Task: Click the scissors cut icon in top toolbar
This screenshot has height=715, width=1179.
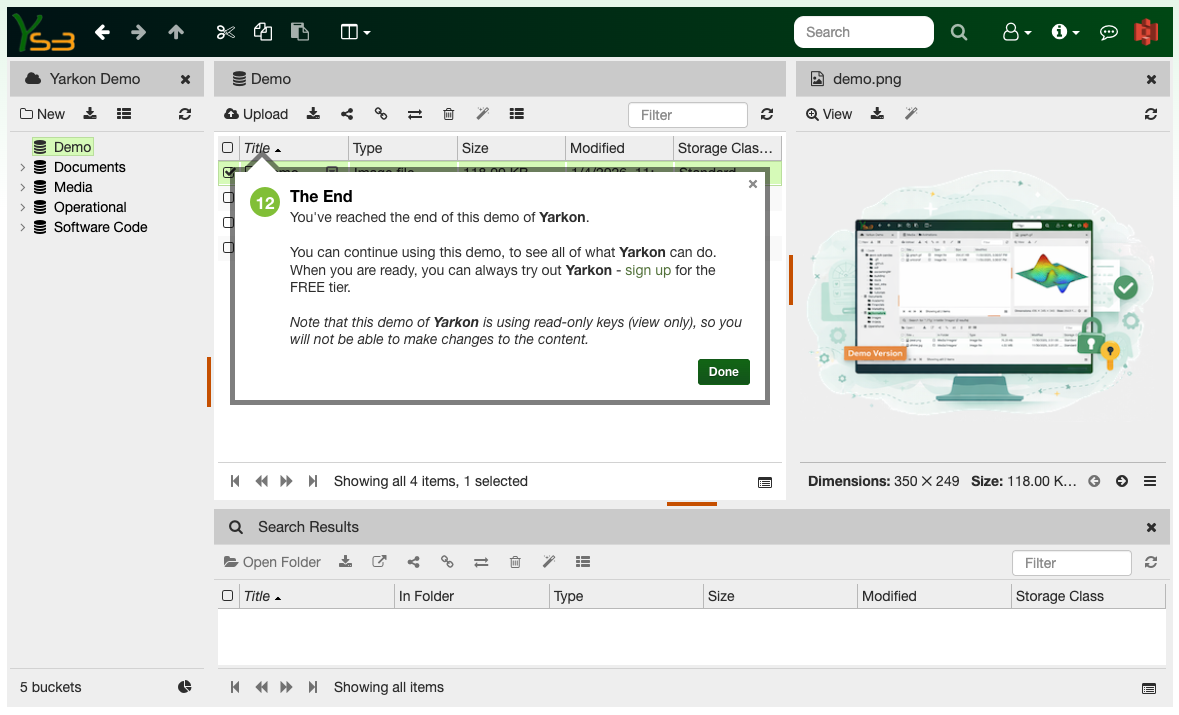Action: (x=225, y=32)
